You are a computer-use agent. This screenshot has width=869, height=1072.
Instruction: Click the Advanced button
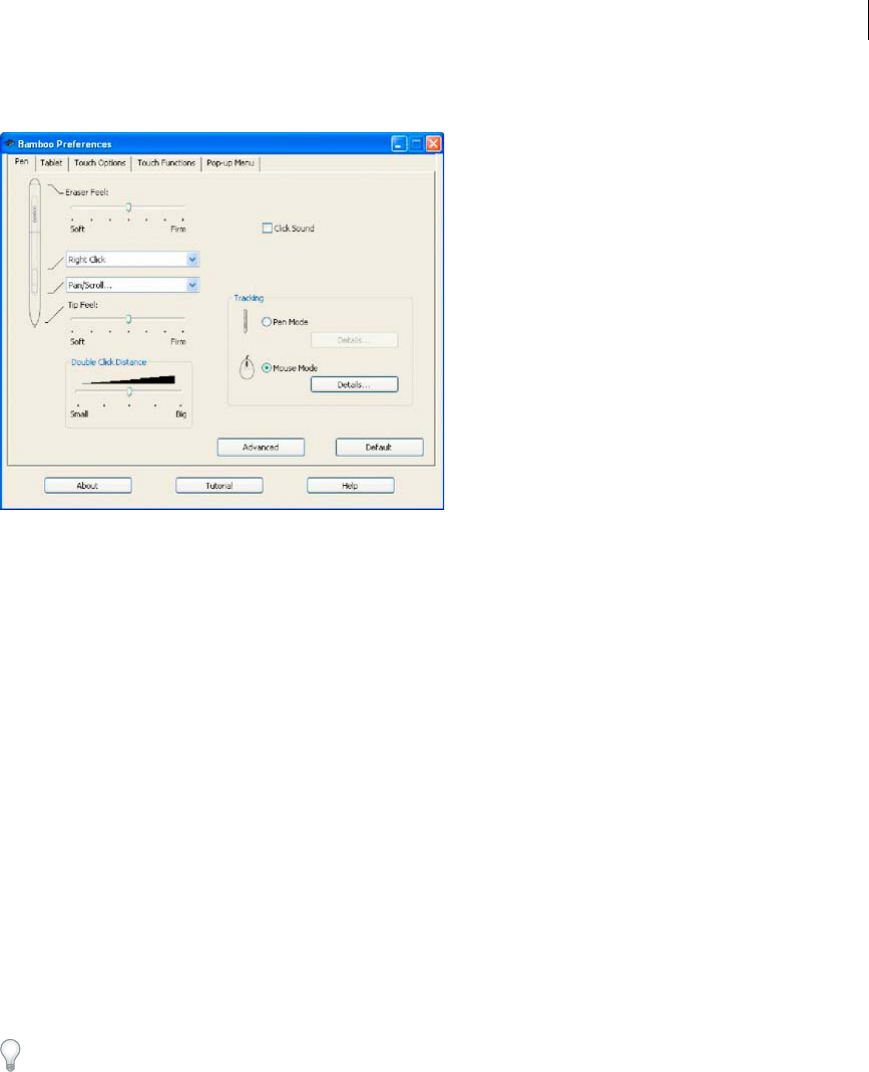click(260, 447)
